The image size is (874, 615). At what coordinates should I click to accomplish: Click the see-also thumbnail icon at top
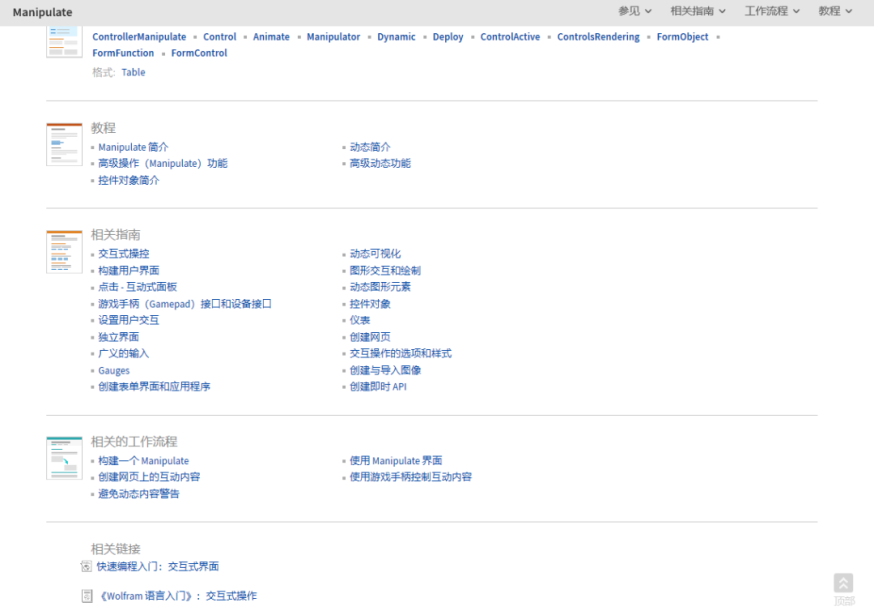64,39
